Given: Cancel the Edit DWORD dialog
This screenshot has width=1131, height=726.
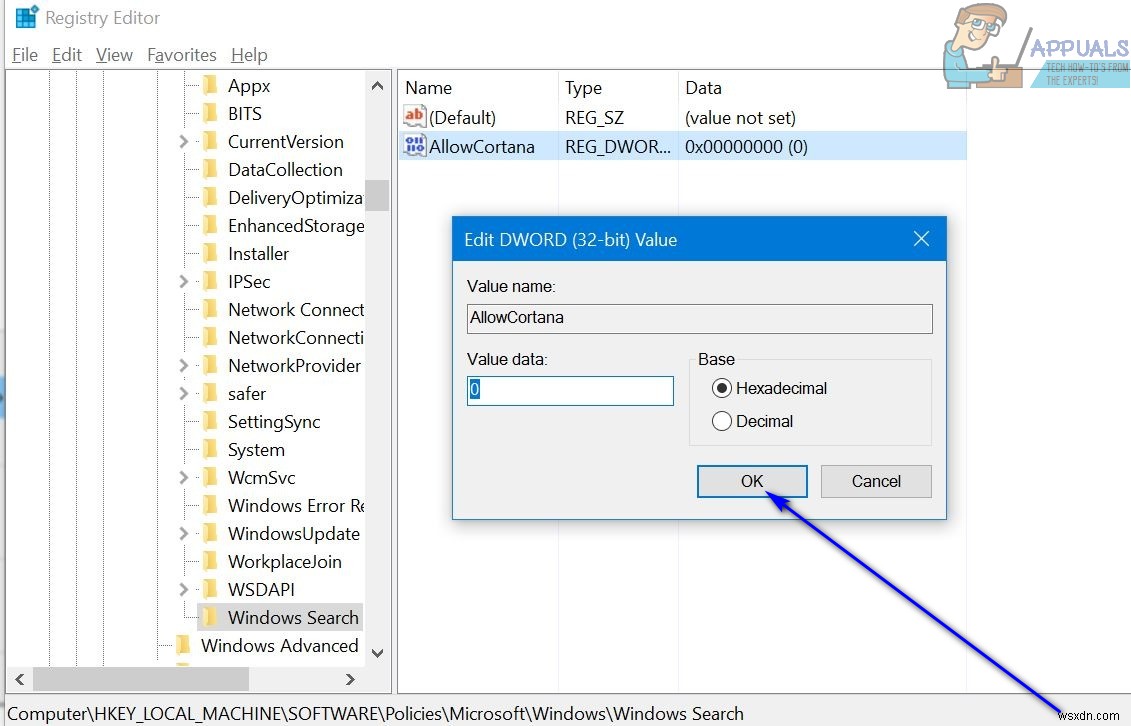Looking at the screenshot, I should click(876, 481).
